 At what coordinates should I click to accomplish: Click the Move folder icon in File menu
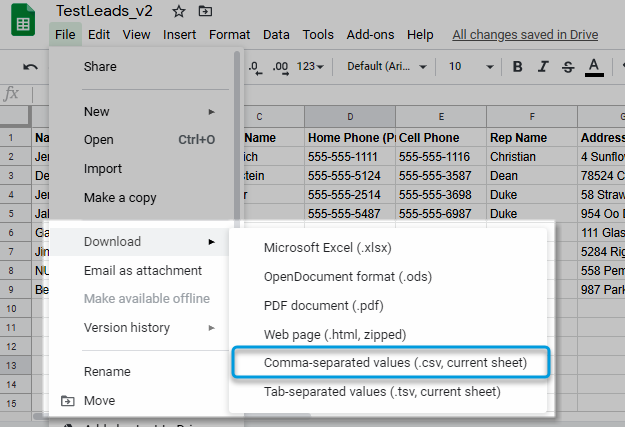tap(67, 400)
